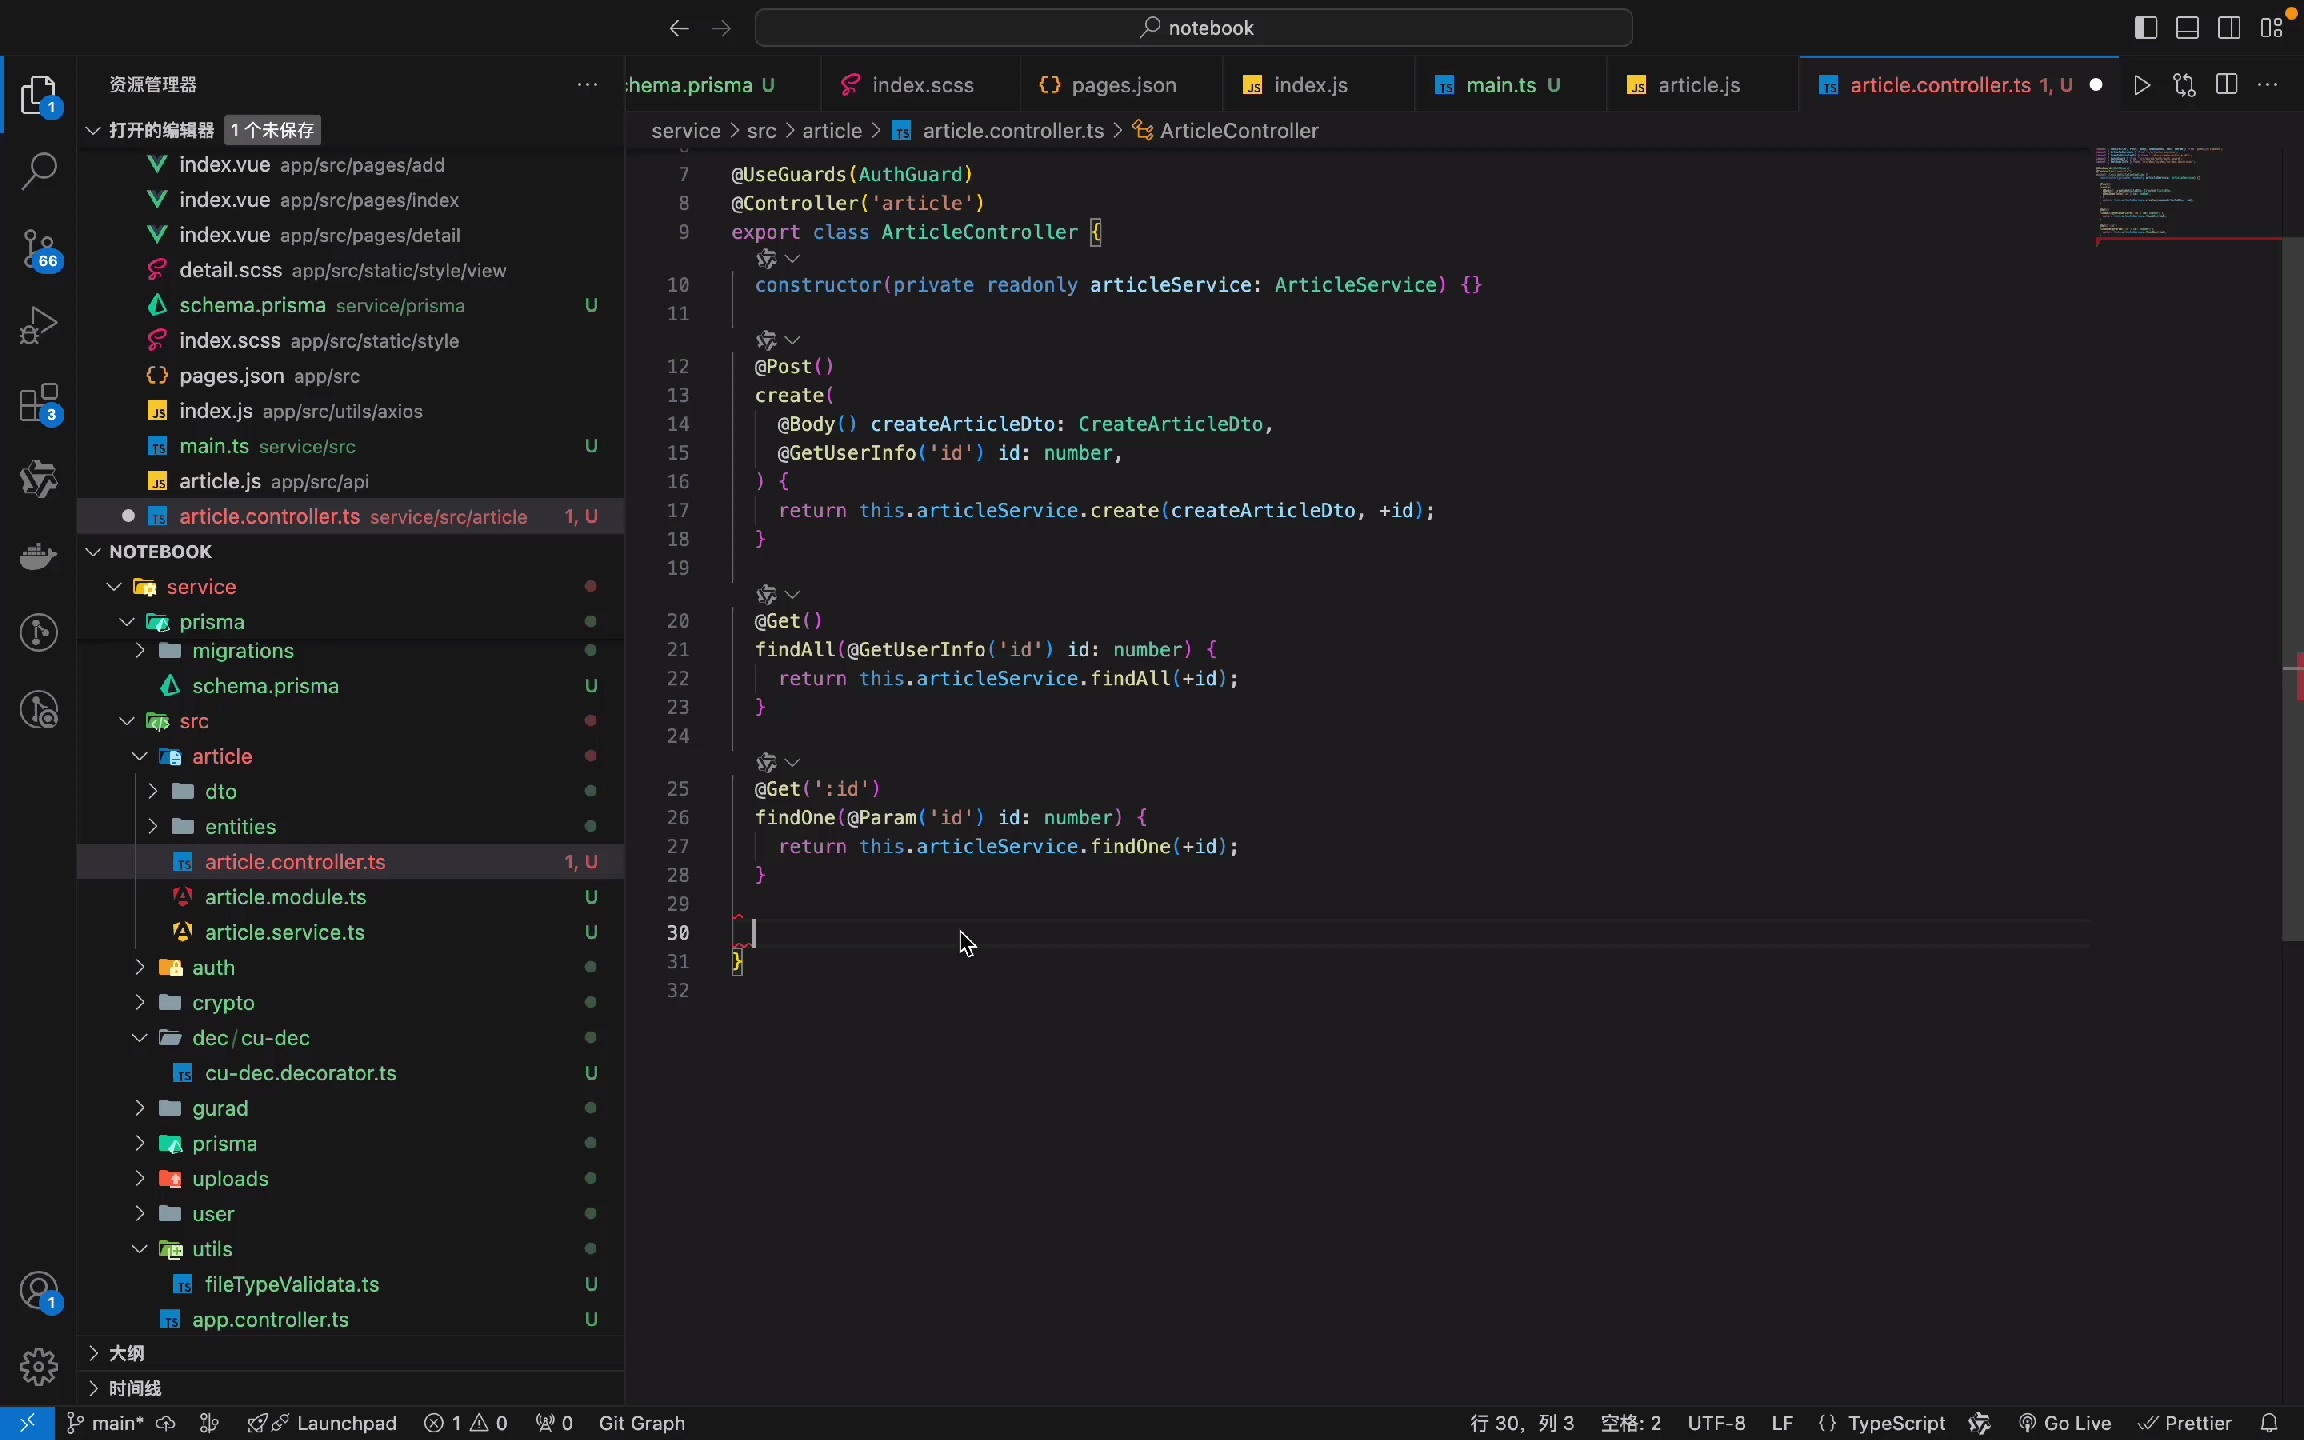Split the editor to the right
The width and height of the screenshot is (2304, 1440).
tap(2225, 85)
